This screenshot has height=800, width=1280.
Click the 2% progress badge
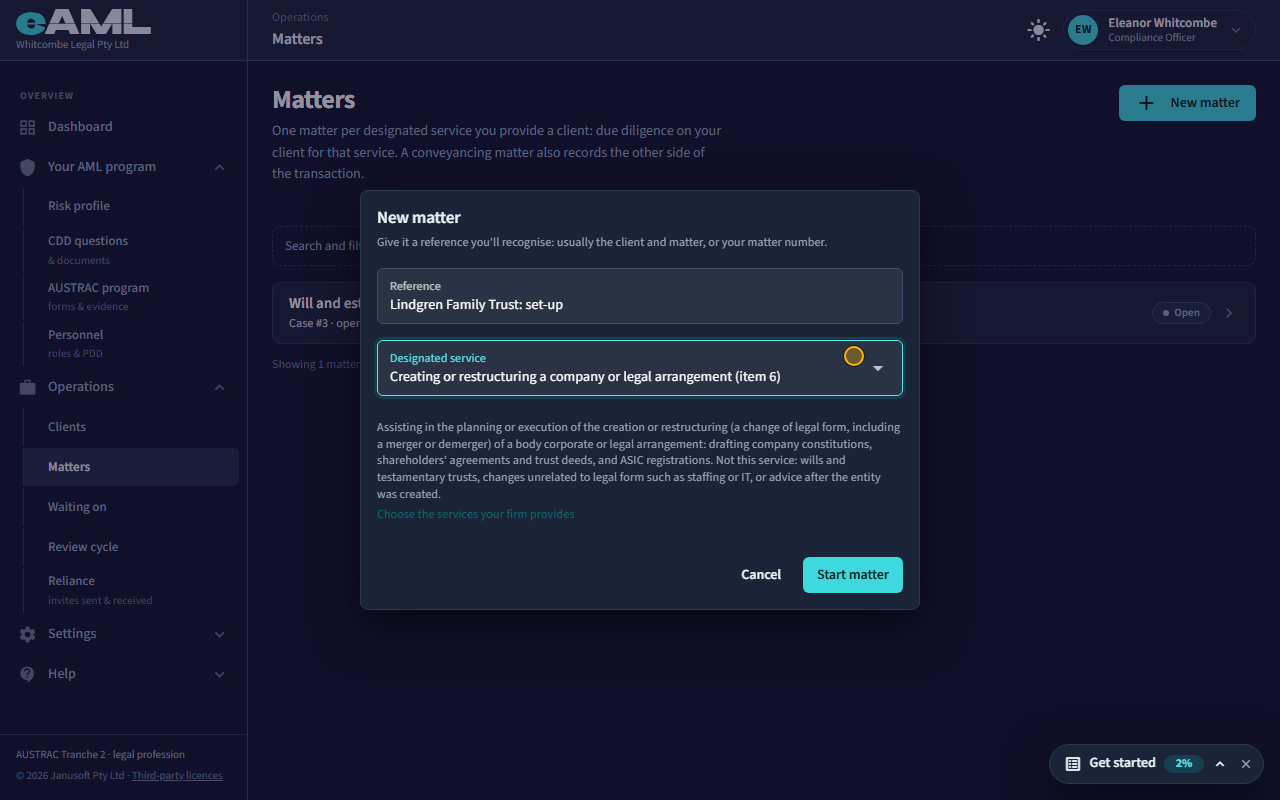1184,763
